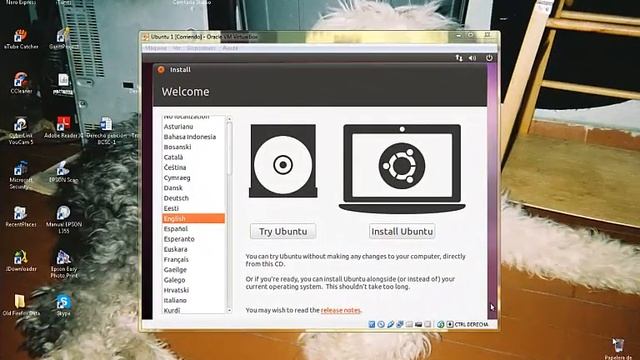Select Català language
The width and height of the screenshot is (640, 360).
point(193,157)
